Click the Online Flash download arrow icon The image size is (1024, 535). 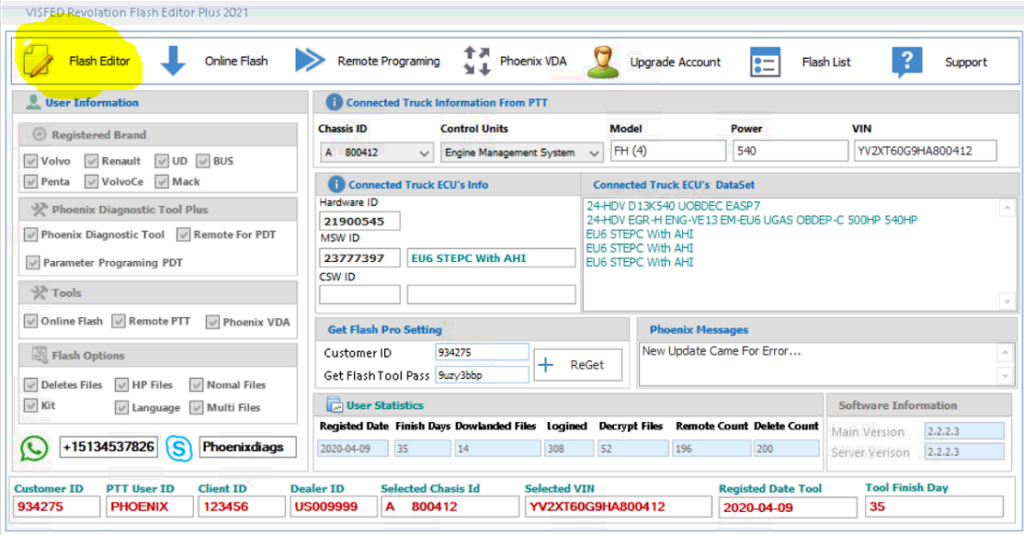coord(173,61)
